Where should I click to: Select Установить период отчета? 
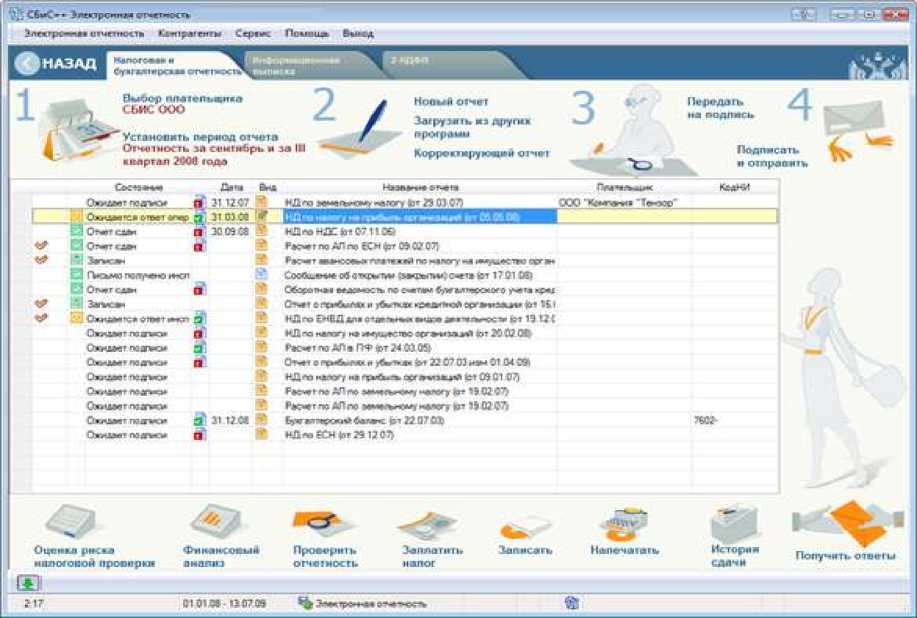200,136
